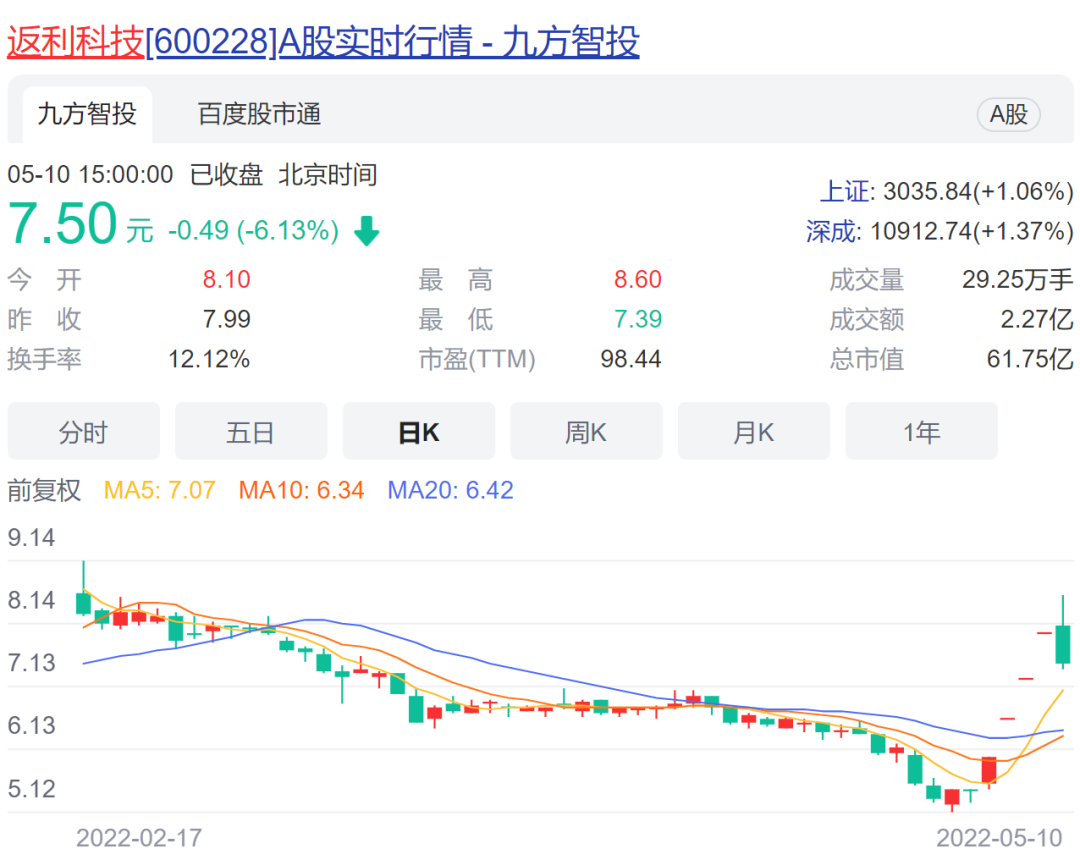The width and height of the screenshot is (1080, 860).
Task: Show the 1年 chart range
Action: coord(921,432)
